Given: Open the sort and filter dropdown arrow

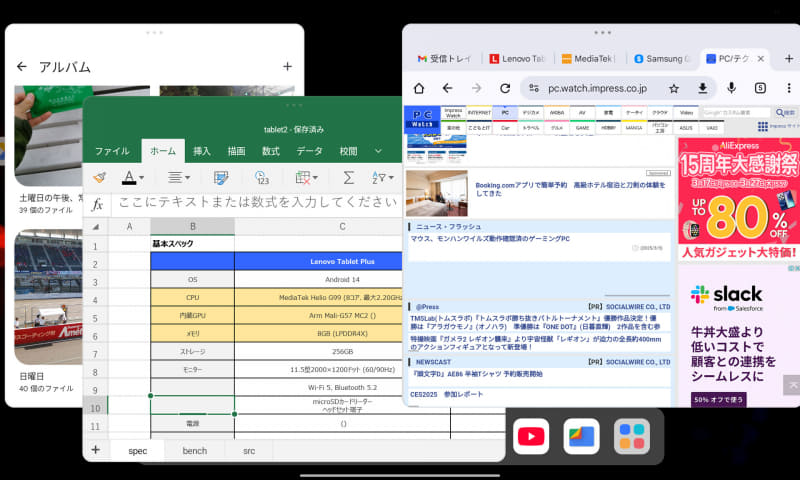Looking at the screenshot, I should tap(391, 178).
